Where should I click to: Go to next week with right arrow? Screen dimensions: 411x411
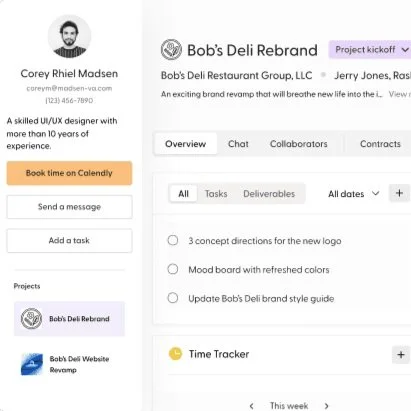click(x=326, y=406)
